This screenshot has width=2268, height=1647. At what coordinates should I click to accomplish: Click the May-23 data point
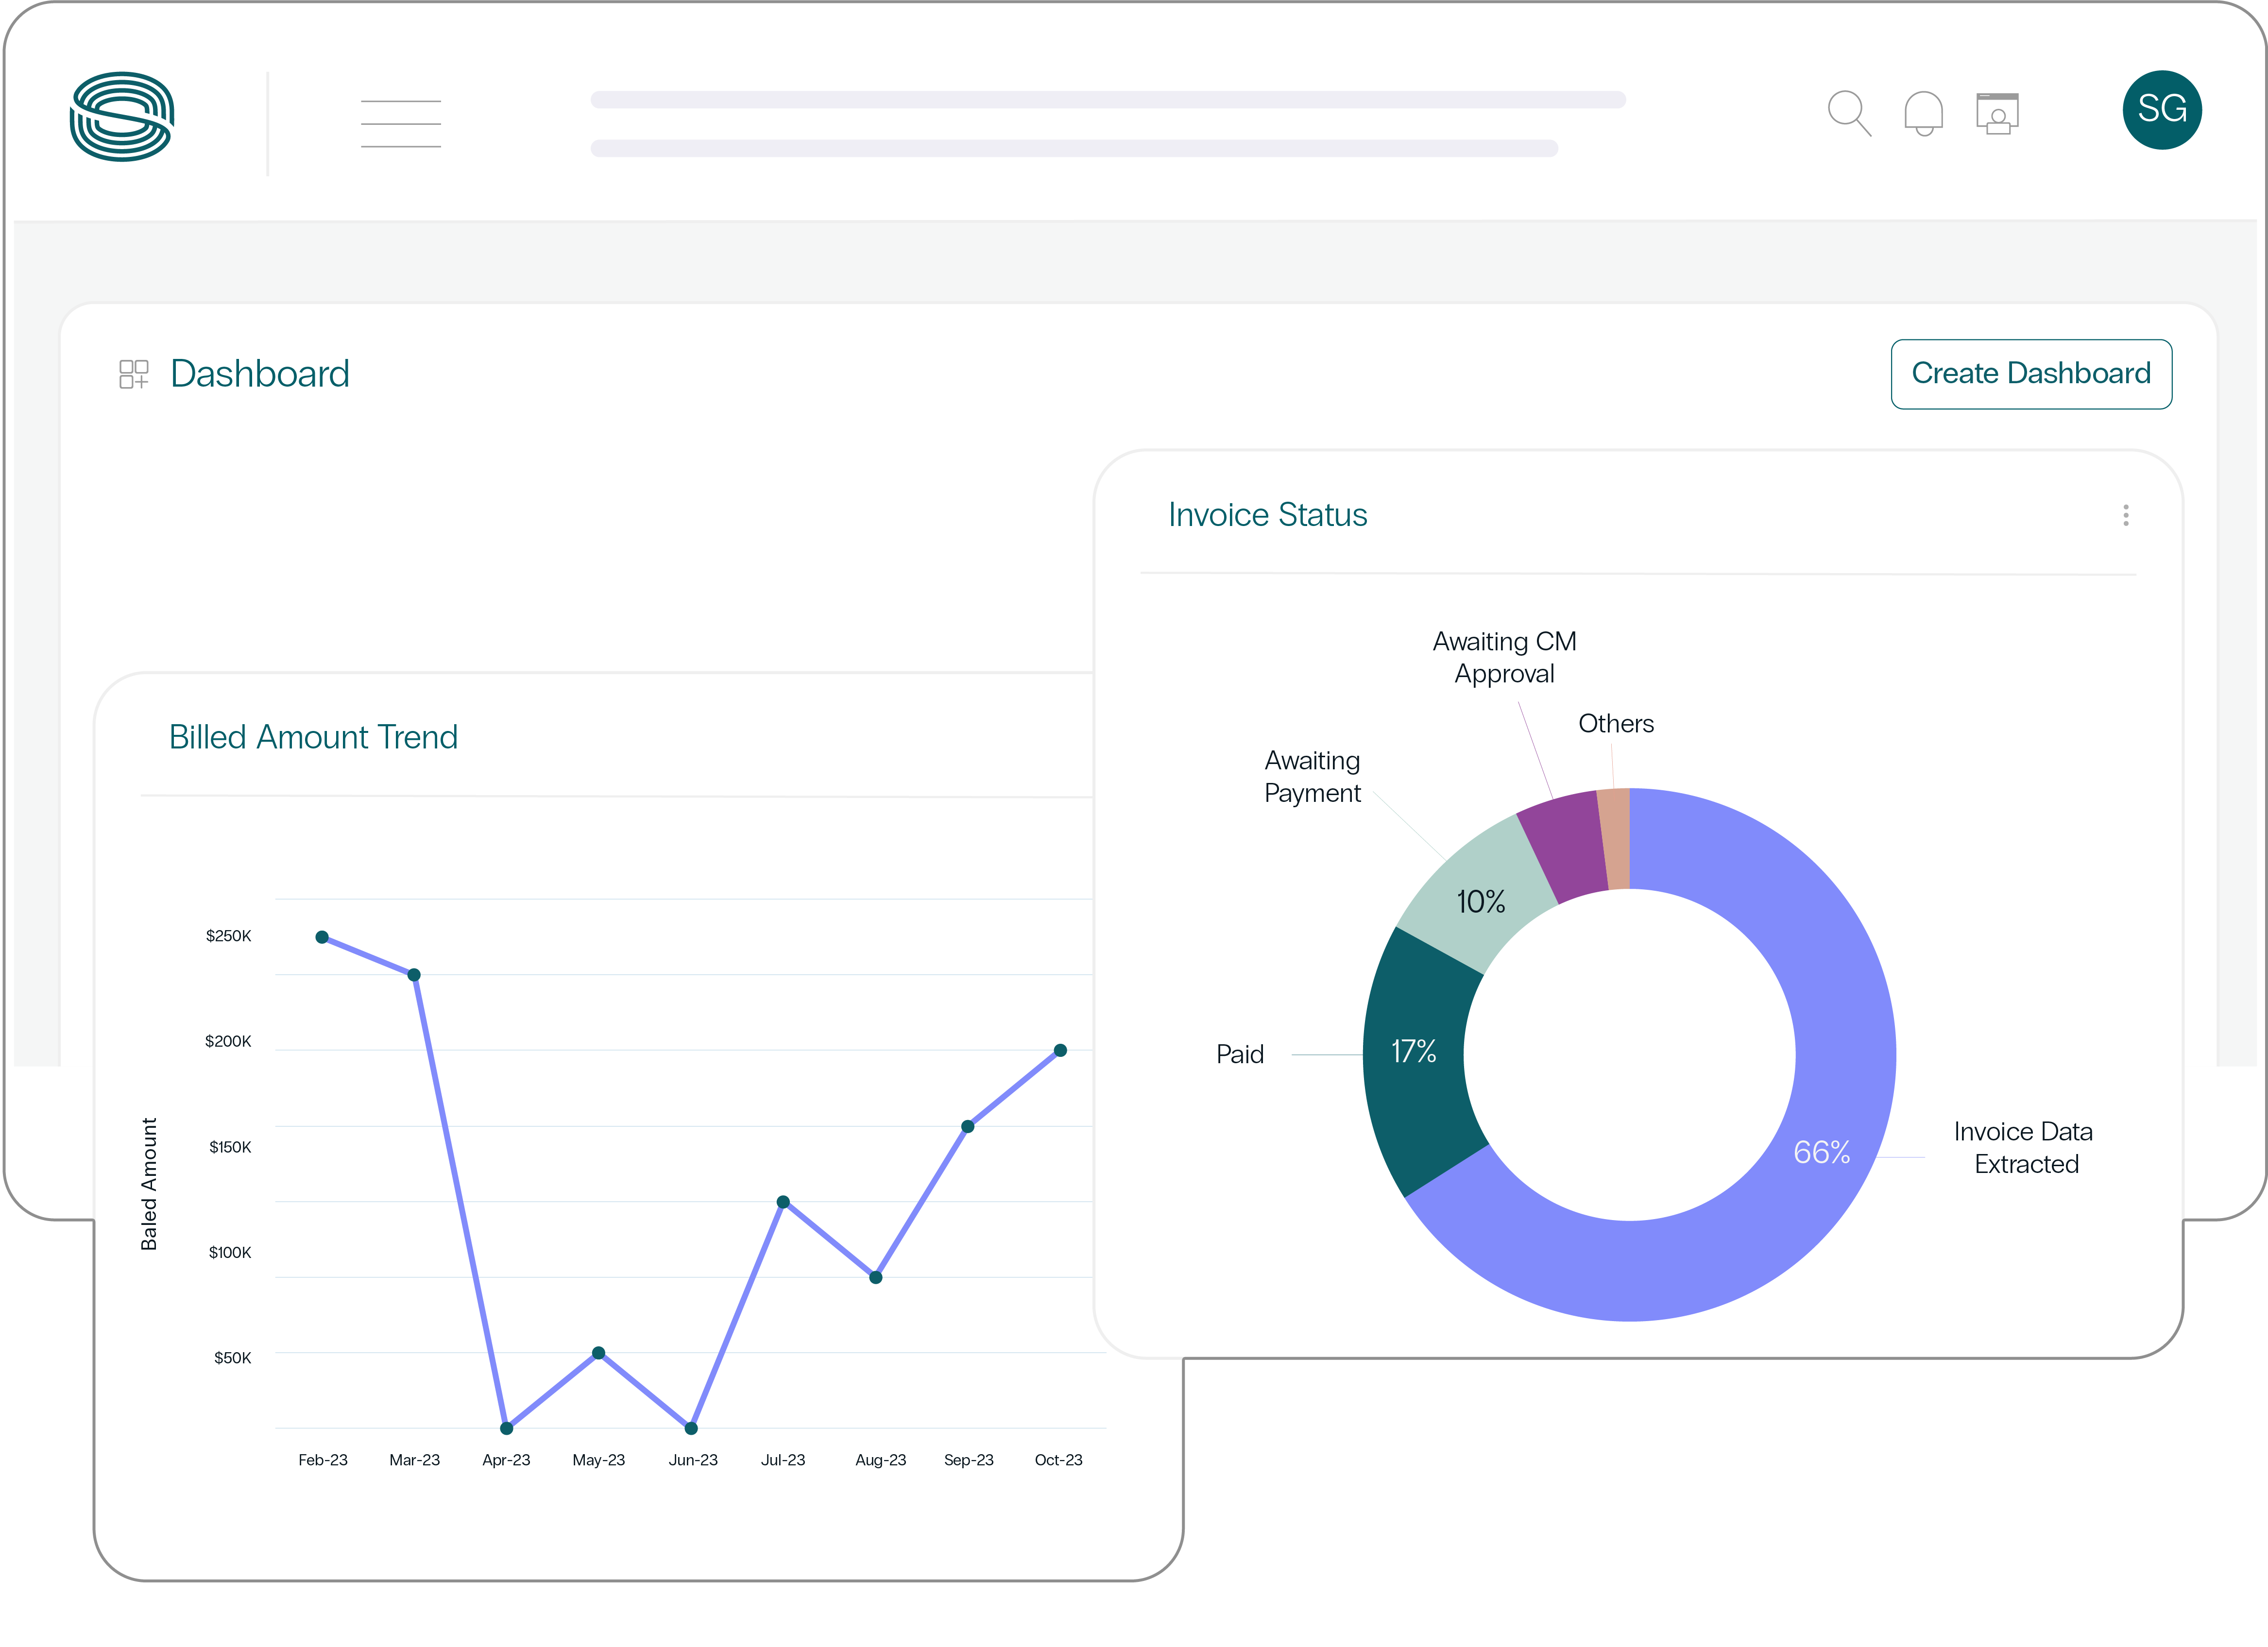598,1353
